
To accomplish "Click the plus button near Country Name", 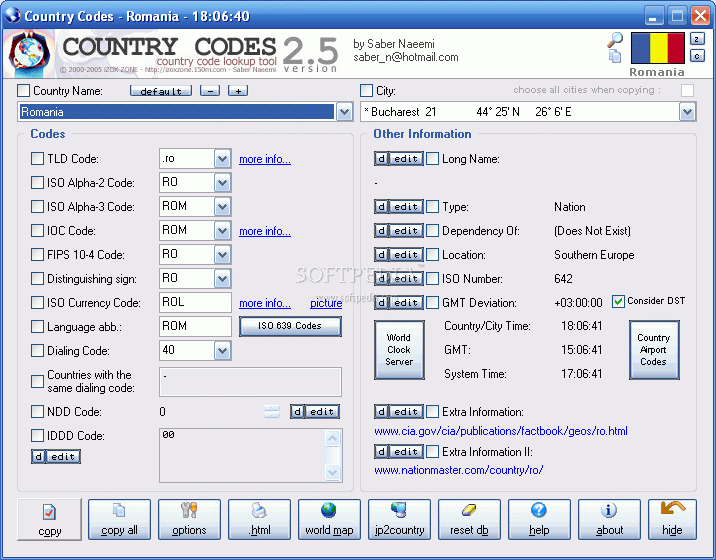I will [238, 91].
